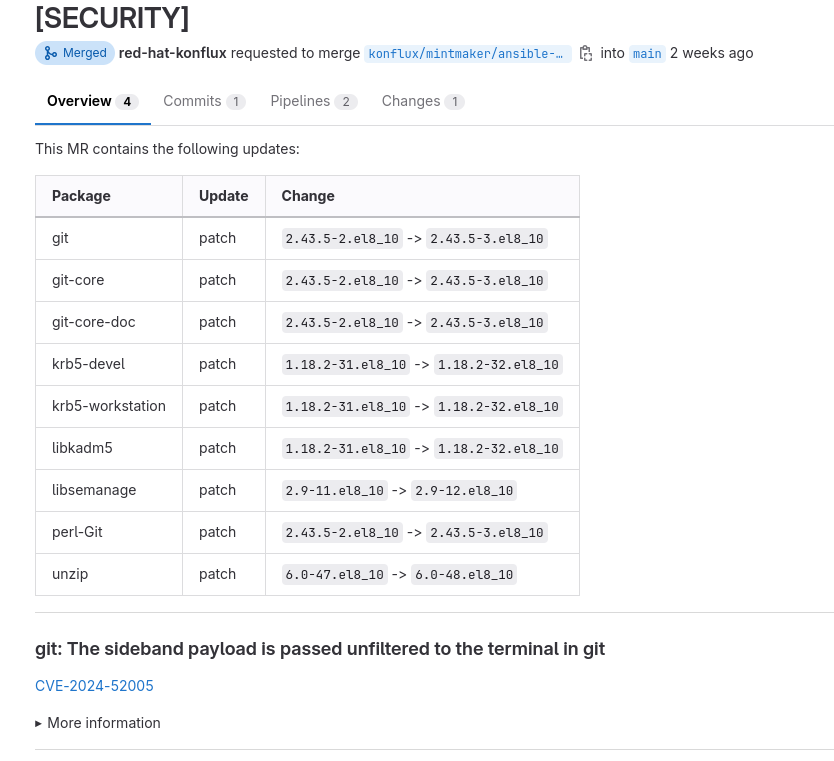The width and height of the screenshot is (834, 761).
Task: Click the Update column header
Action: 223,196
